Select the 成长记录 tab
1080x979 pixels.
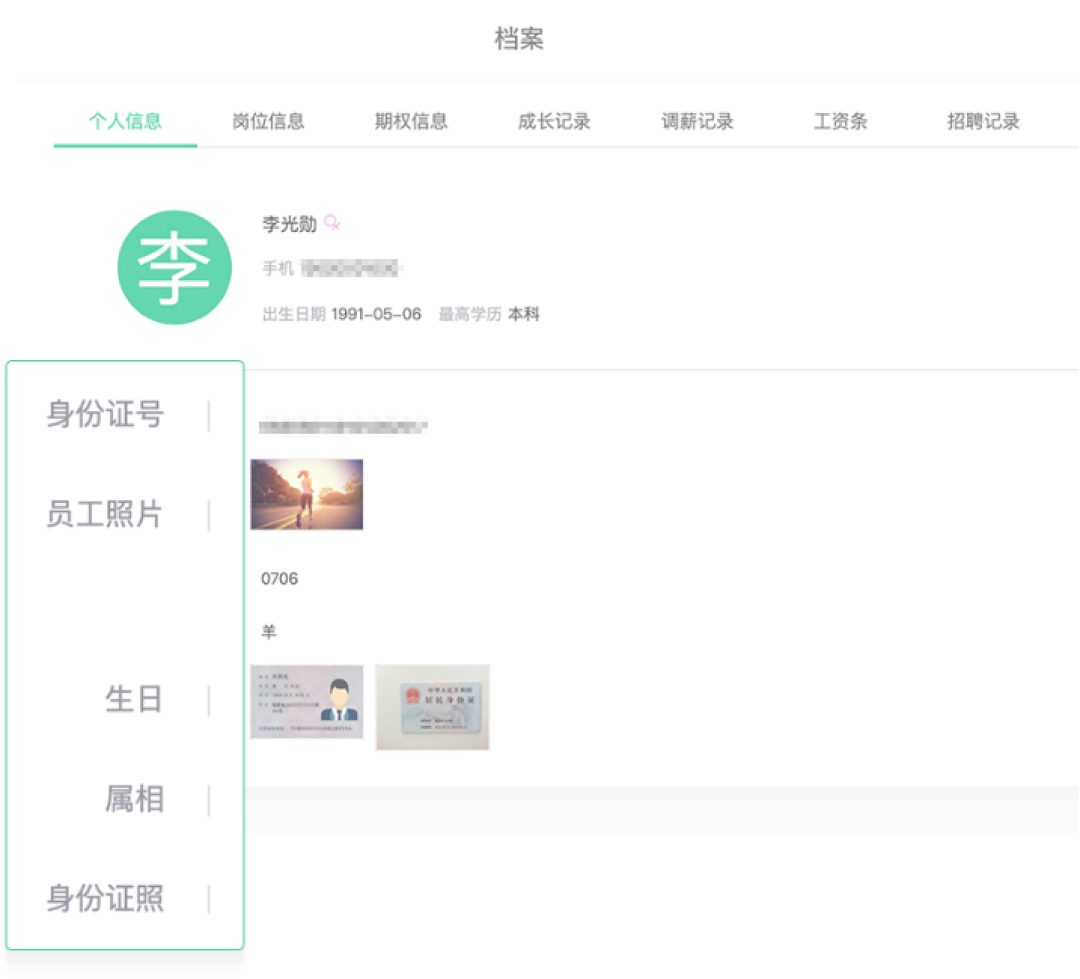[554, 122]
